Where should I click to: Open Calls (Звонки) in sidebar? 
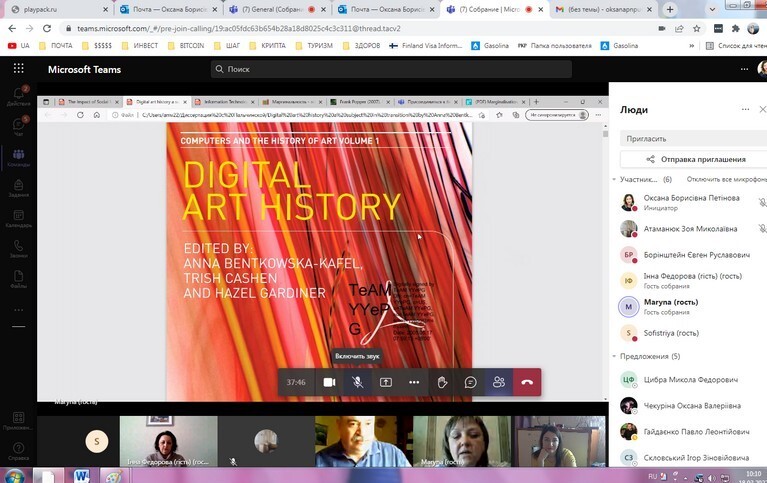[19, 249]
